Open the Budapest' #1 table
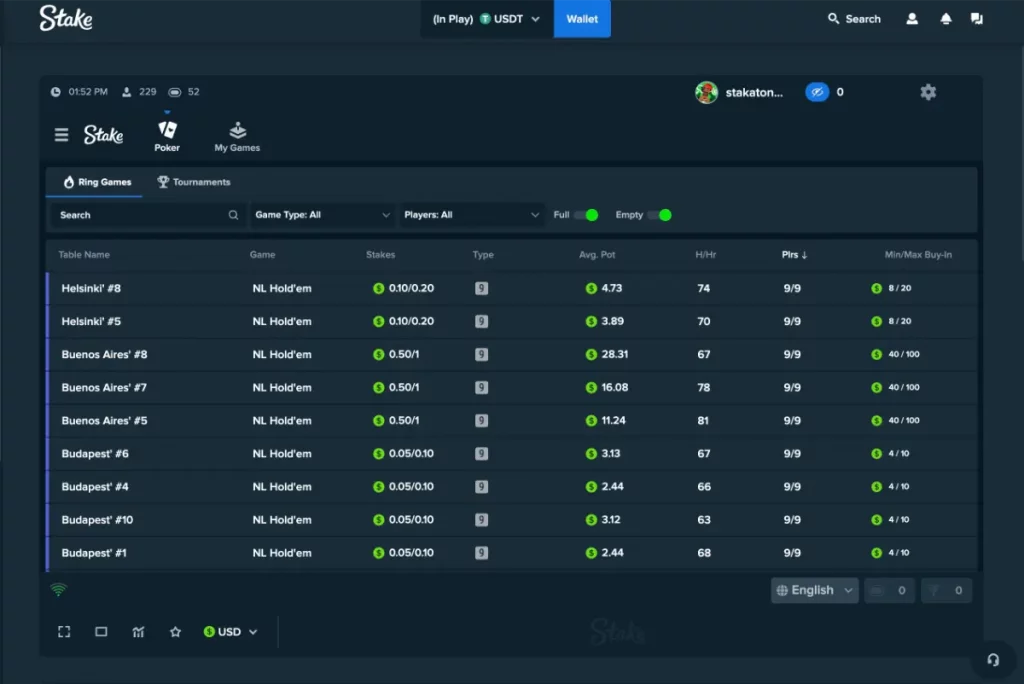 pyautogui.click(x=512, y=553)
